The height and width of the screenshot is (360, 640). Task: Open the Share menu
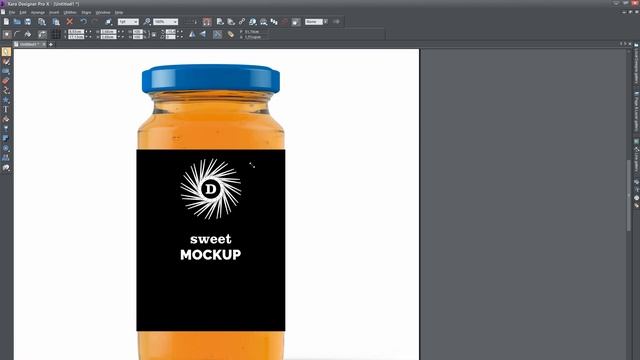[86, 13]
